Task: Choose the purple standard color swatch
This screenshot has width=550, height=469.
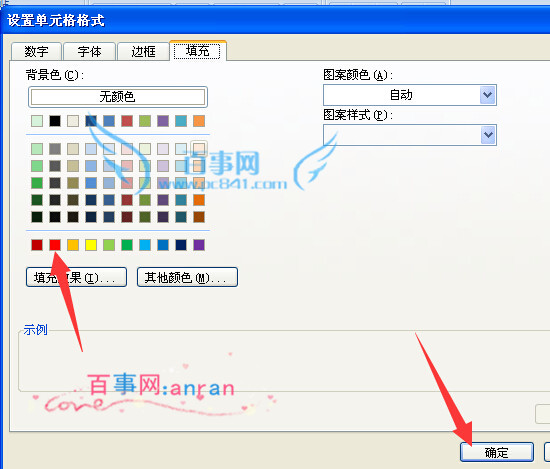Action: pyautogui.click(x=199, y=244)
